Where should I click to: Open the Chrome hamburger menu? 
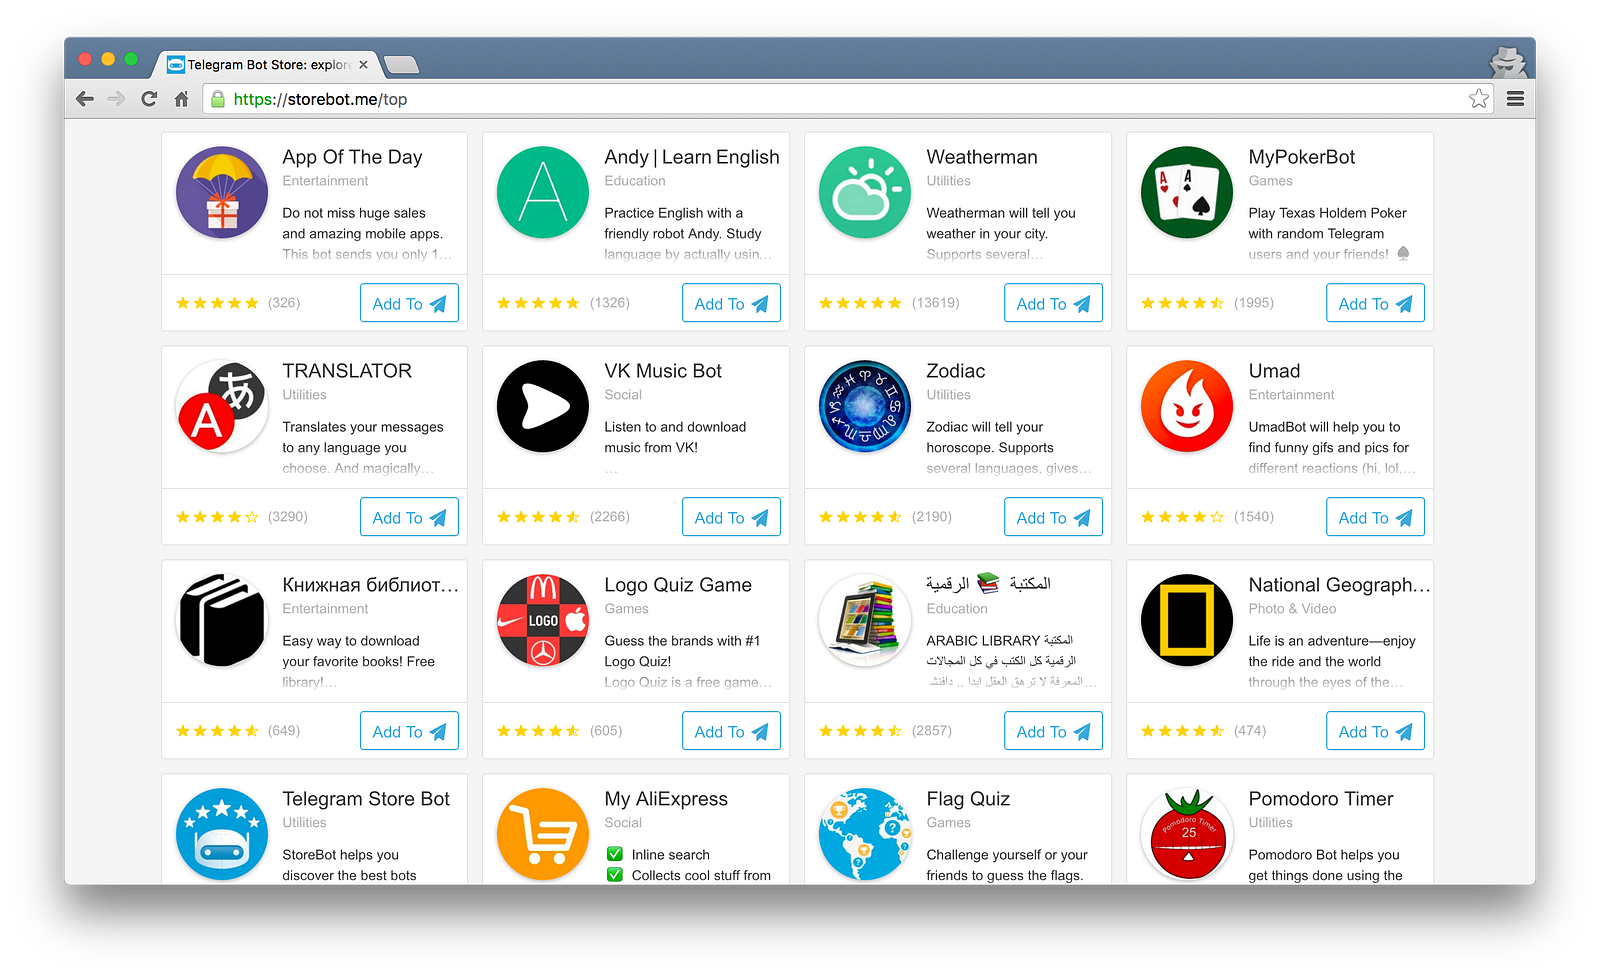tap(1515, 99)
